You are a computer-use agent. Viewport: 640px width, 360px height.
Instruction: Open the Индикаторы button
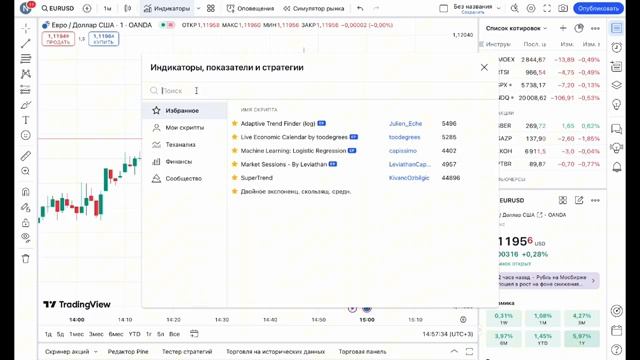tap(167, 8)
